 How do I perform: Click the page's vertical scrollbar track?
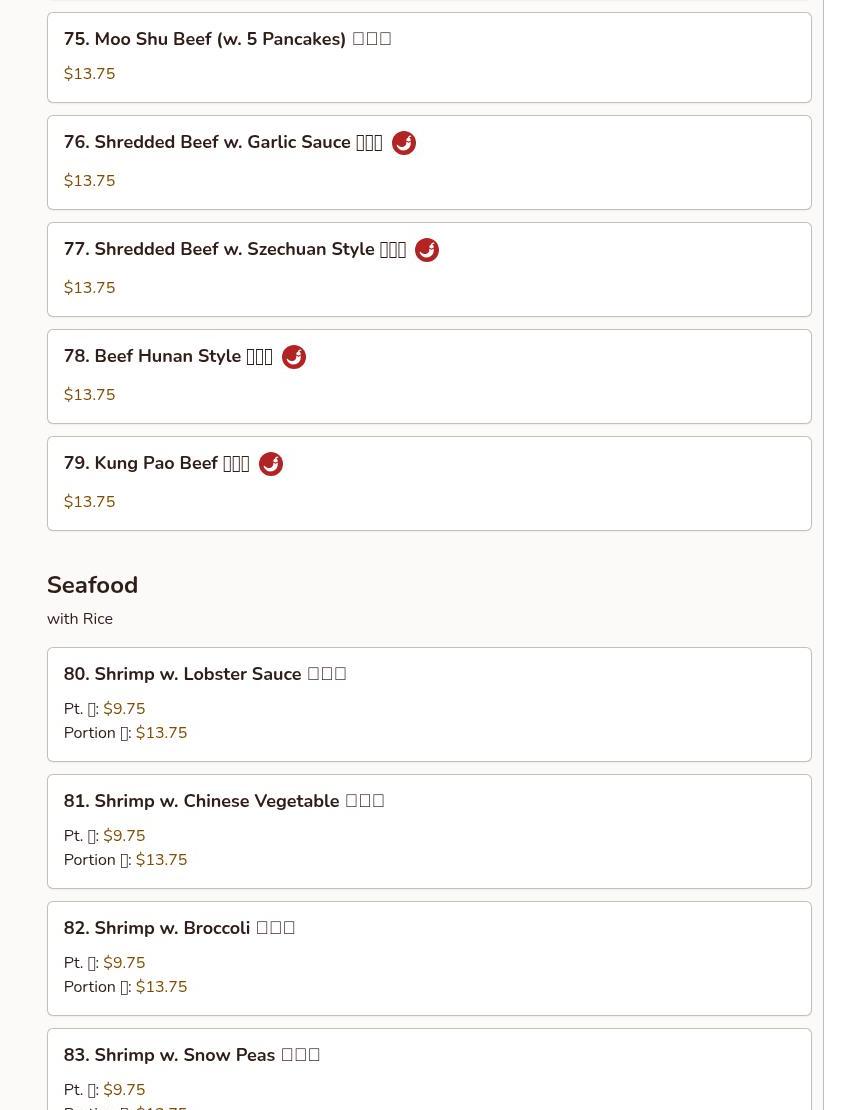(x=833, y=555)
